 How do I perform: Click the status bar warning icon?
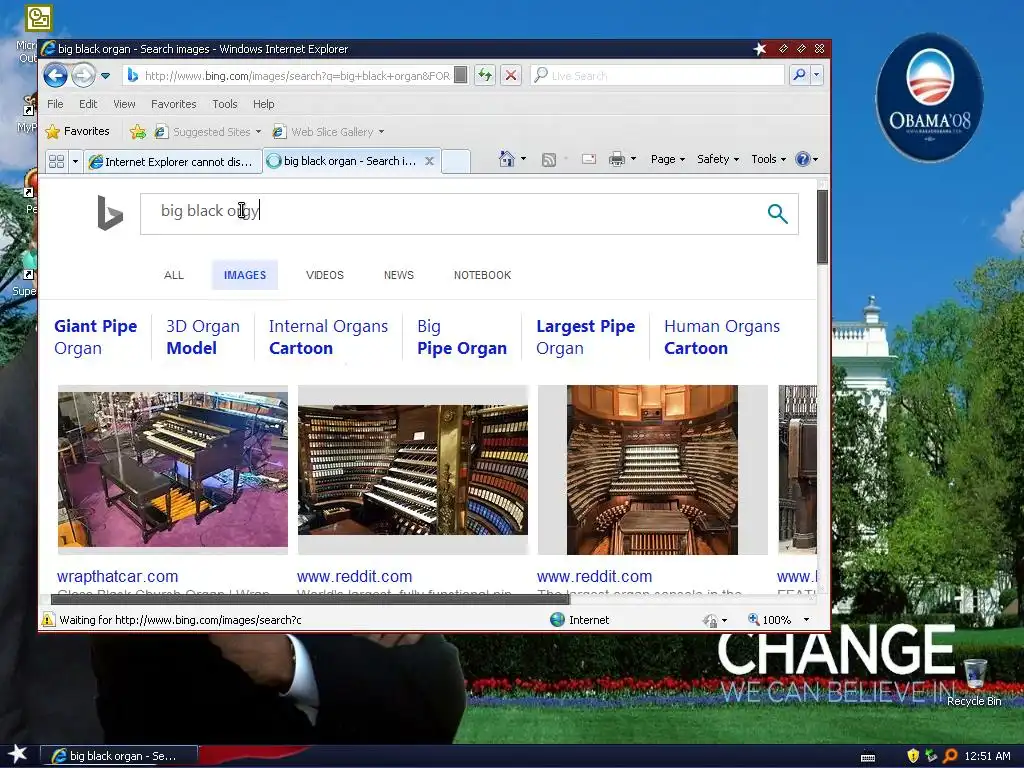48,620
